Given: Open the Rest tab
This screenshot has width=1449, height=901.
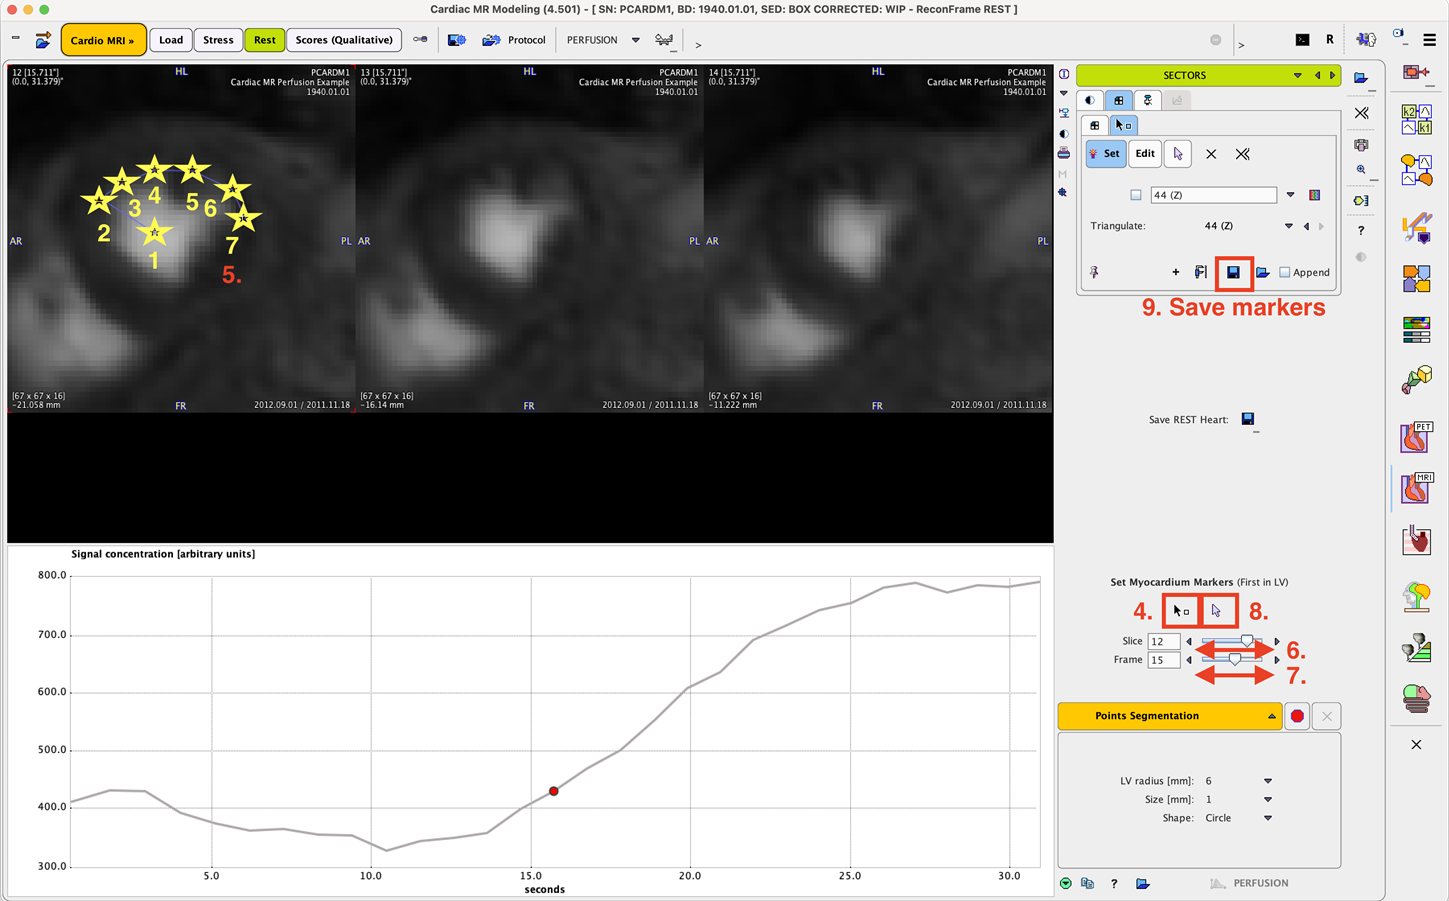Looking at the screenshot, I should coord(265,40).
